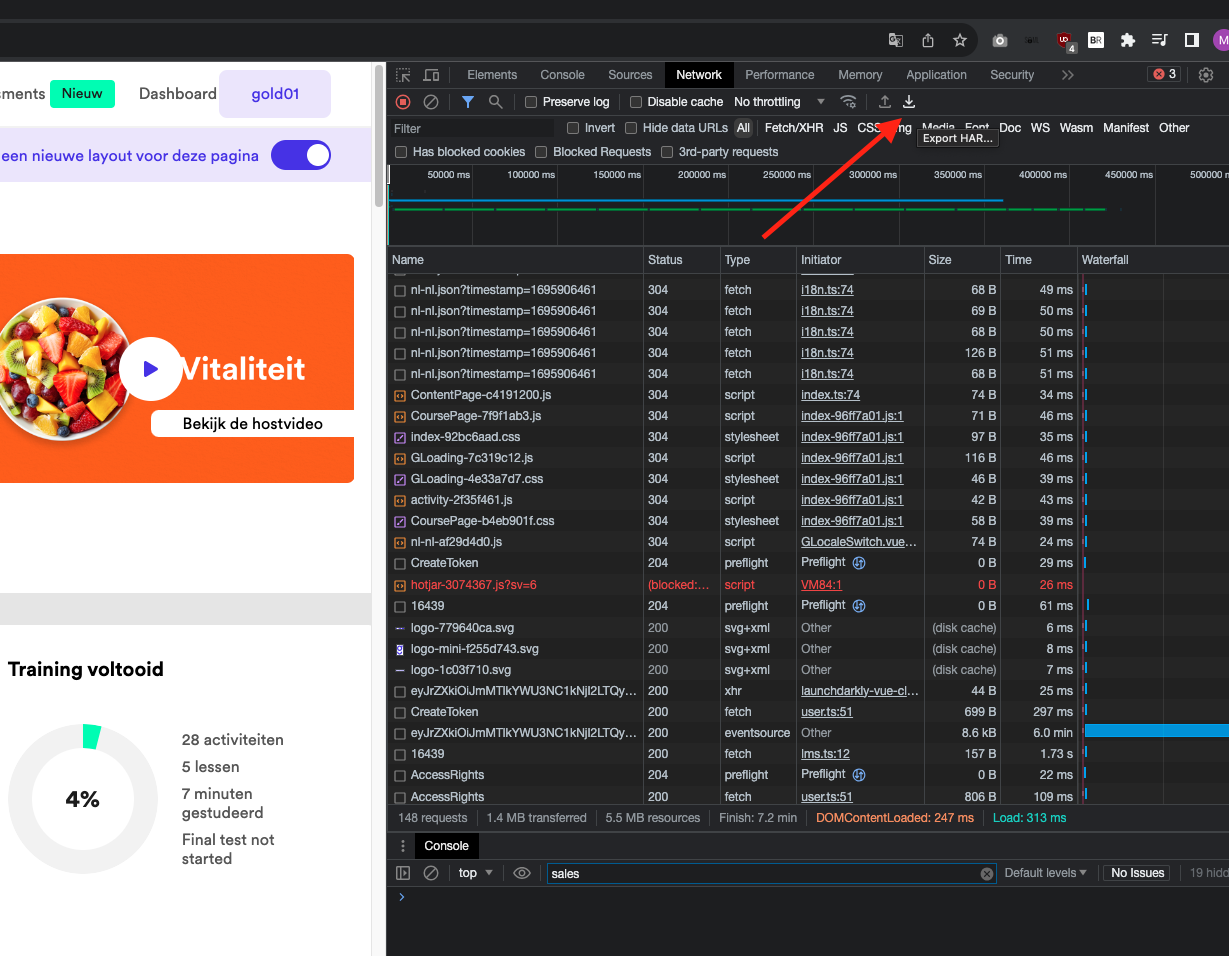This screenshot has width=1229, height=956.
Task: Open the console drawer three-dot menu
Action: (x=403, y=846)
